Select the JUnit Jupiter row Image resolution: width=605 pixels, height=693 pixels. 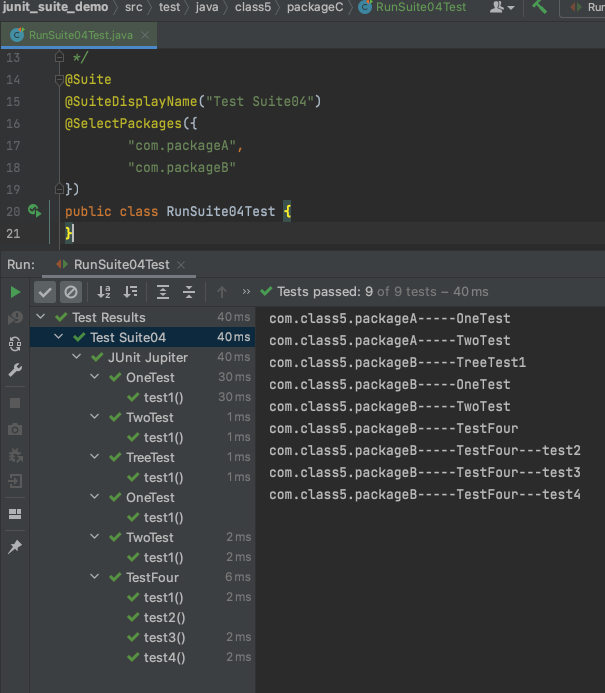point(142,357)
